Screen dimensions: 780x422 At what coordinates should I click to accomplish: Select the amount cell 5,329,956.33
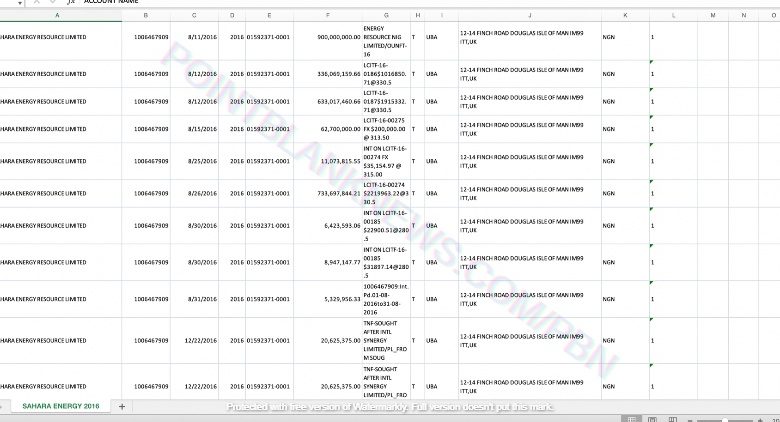coord(327,299)
